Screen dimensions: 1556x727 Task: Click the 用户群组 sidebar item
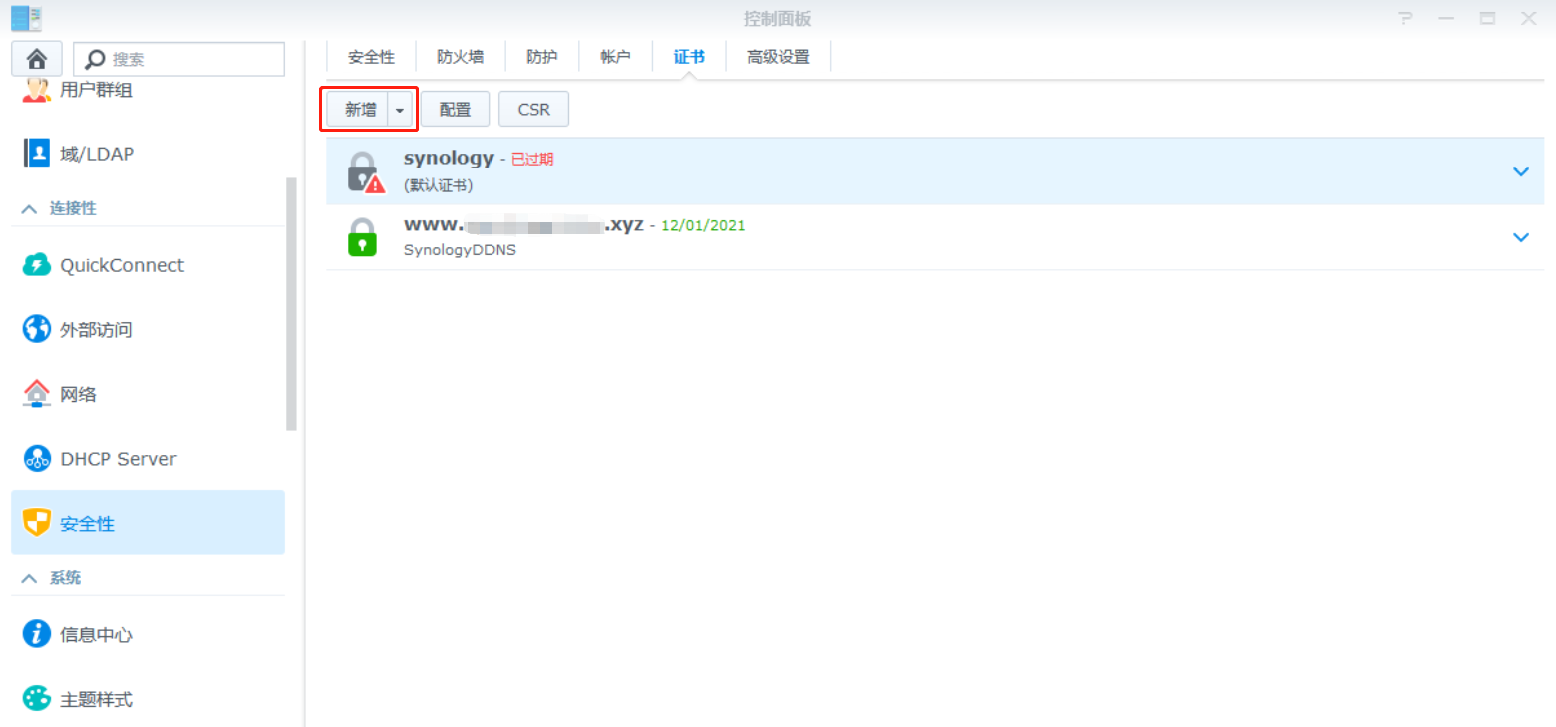click(148, 90)
